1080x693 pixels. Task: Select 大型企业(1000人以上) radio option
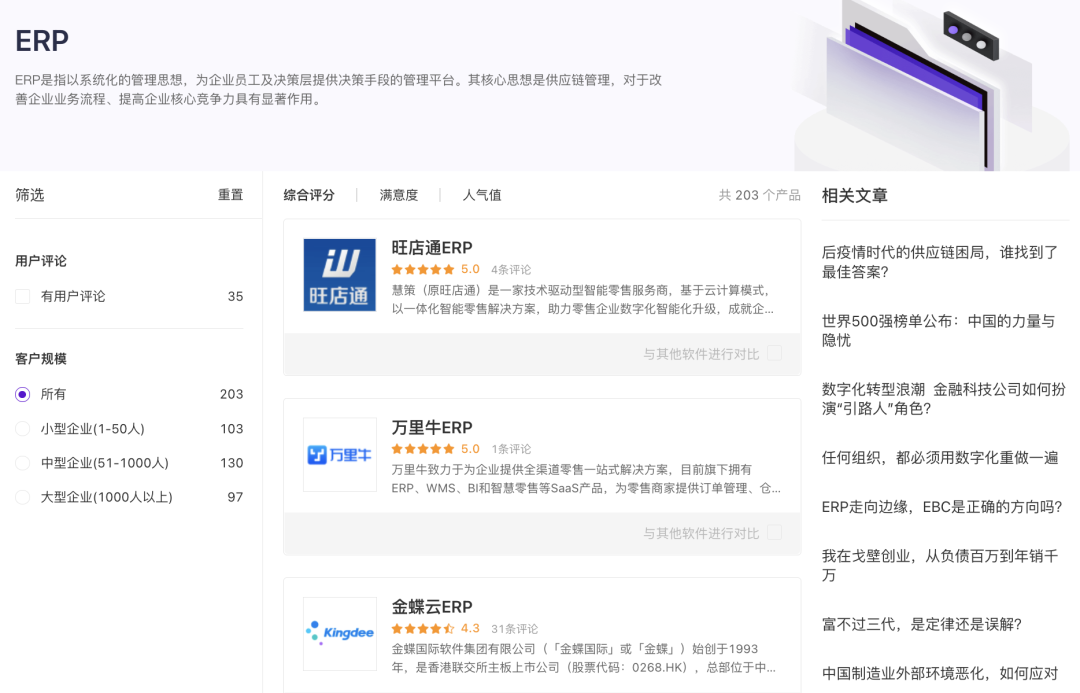coord(23,497)
